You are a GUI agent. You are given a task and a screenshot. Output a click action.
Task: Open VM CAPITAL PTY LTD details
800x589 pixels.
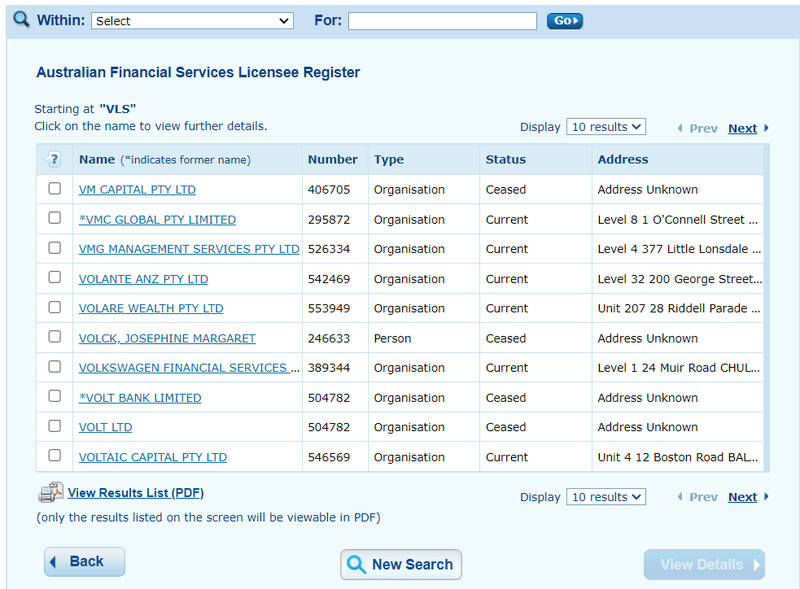[x=137, y=190]
